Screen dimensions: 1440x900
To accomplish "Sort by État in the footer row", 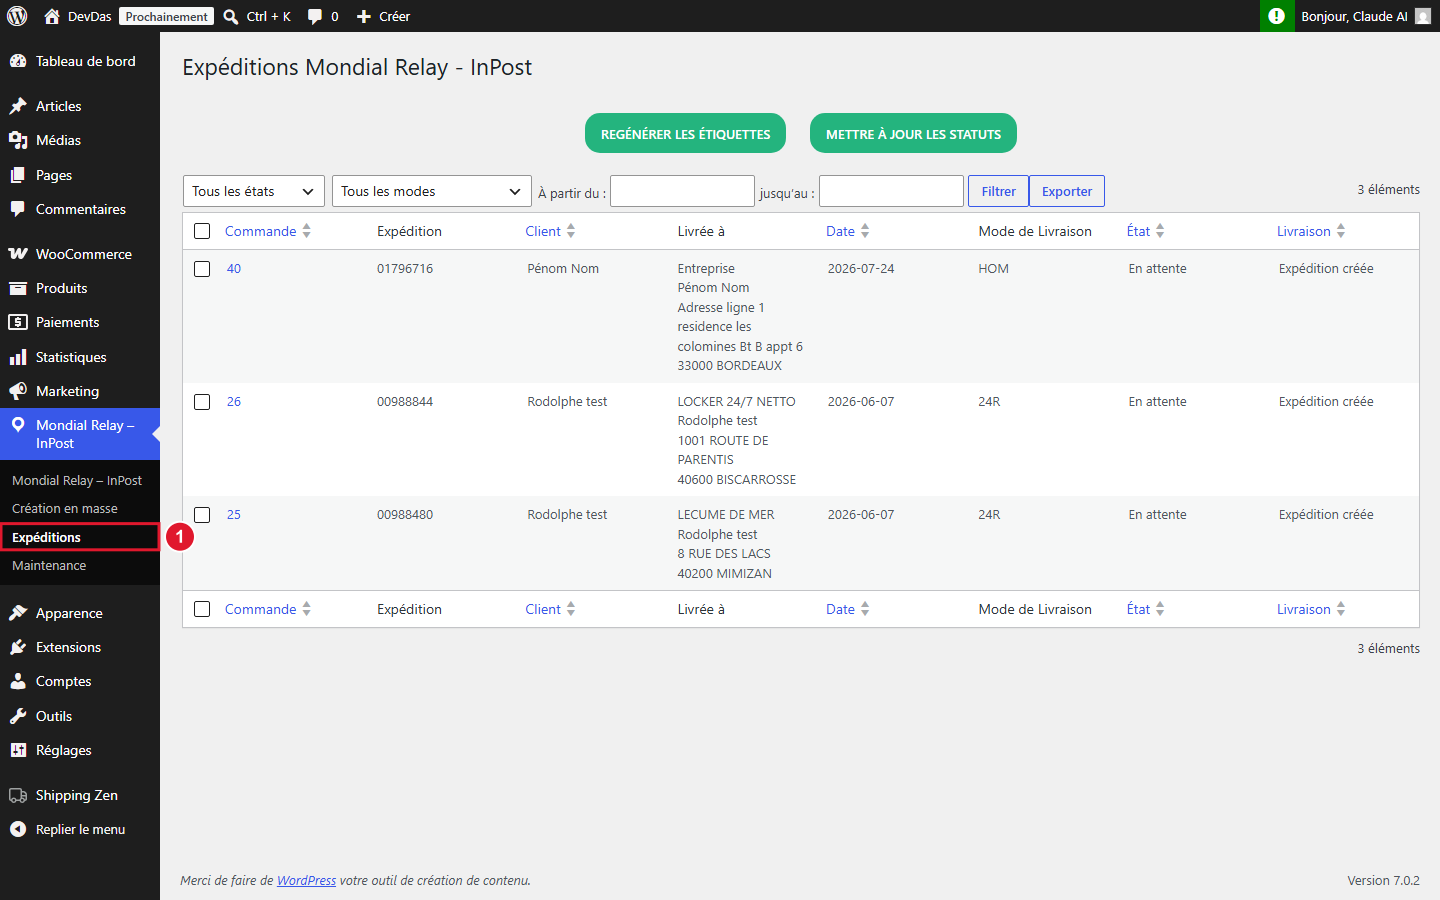I will click(x=1146, y=609).
